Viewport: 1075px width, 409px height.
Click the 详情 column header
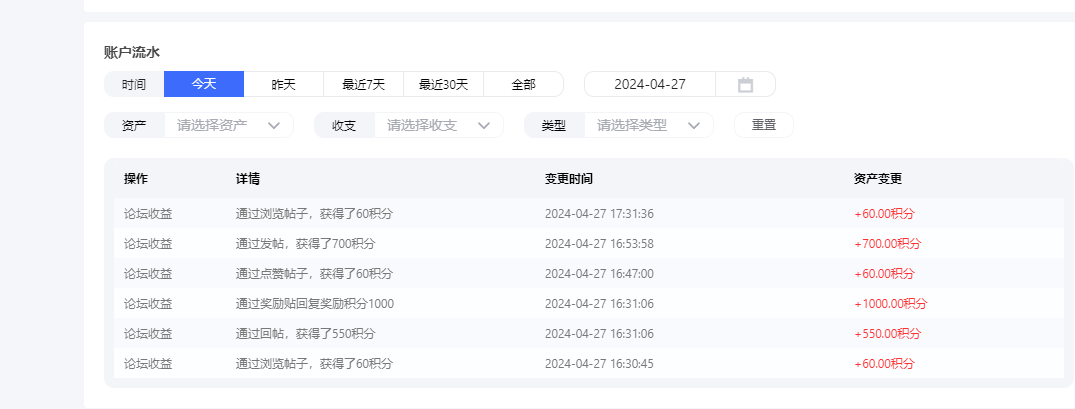pos(247,179)
